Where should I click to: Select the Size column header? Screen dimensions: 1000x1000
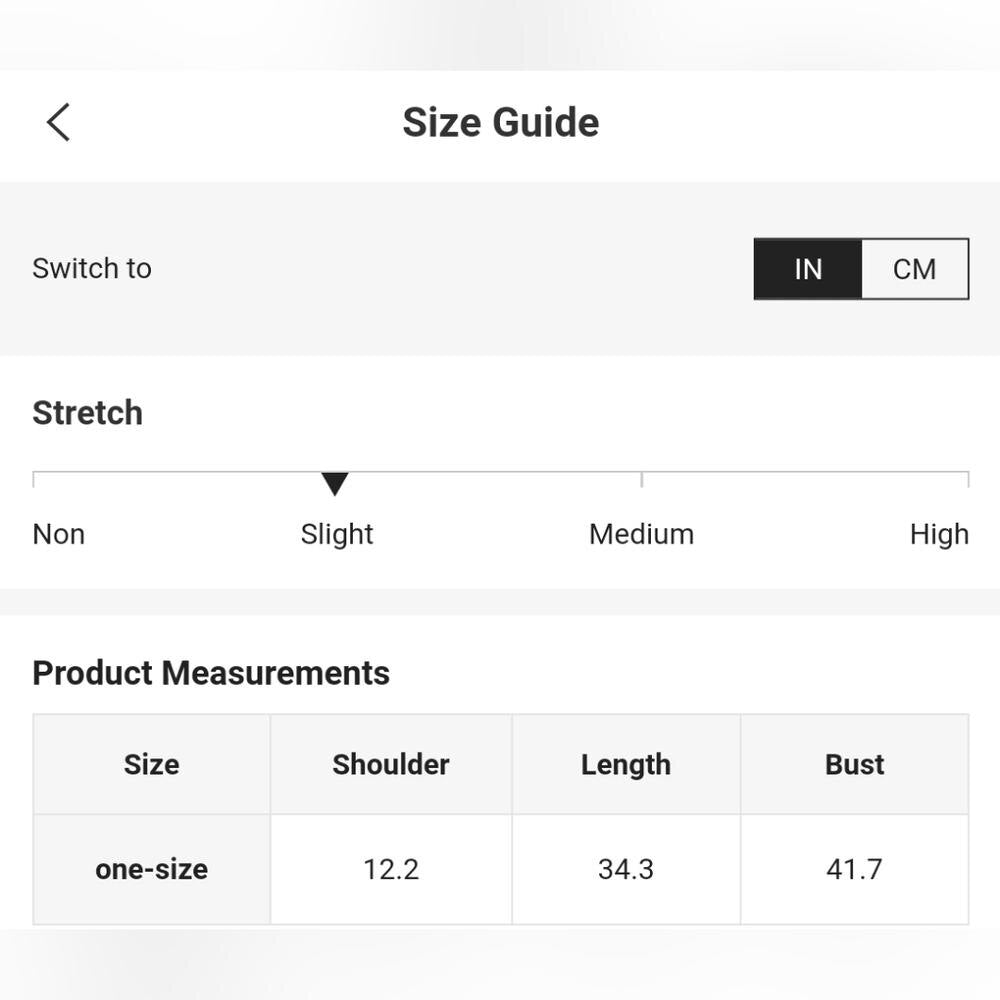[152, 765]
